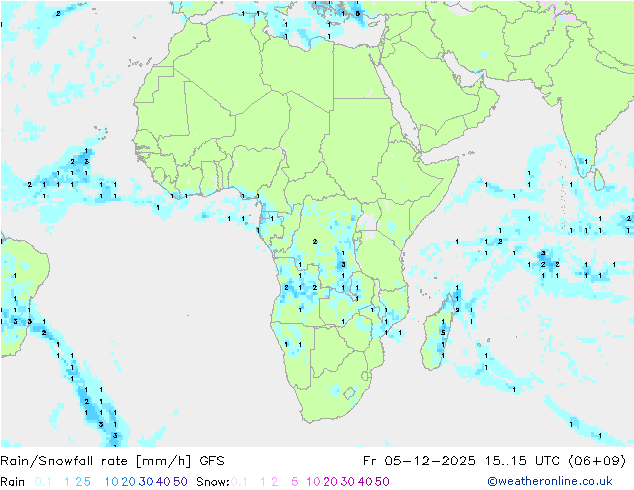Select the snow legend value 30
The width and height of the screenshot is (634, 490).
coord(347,482)
